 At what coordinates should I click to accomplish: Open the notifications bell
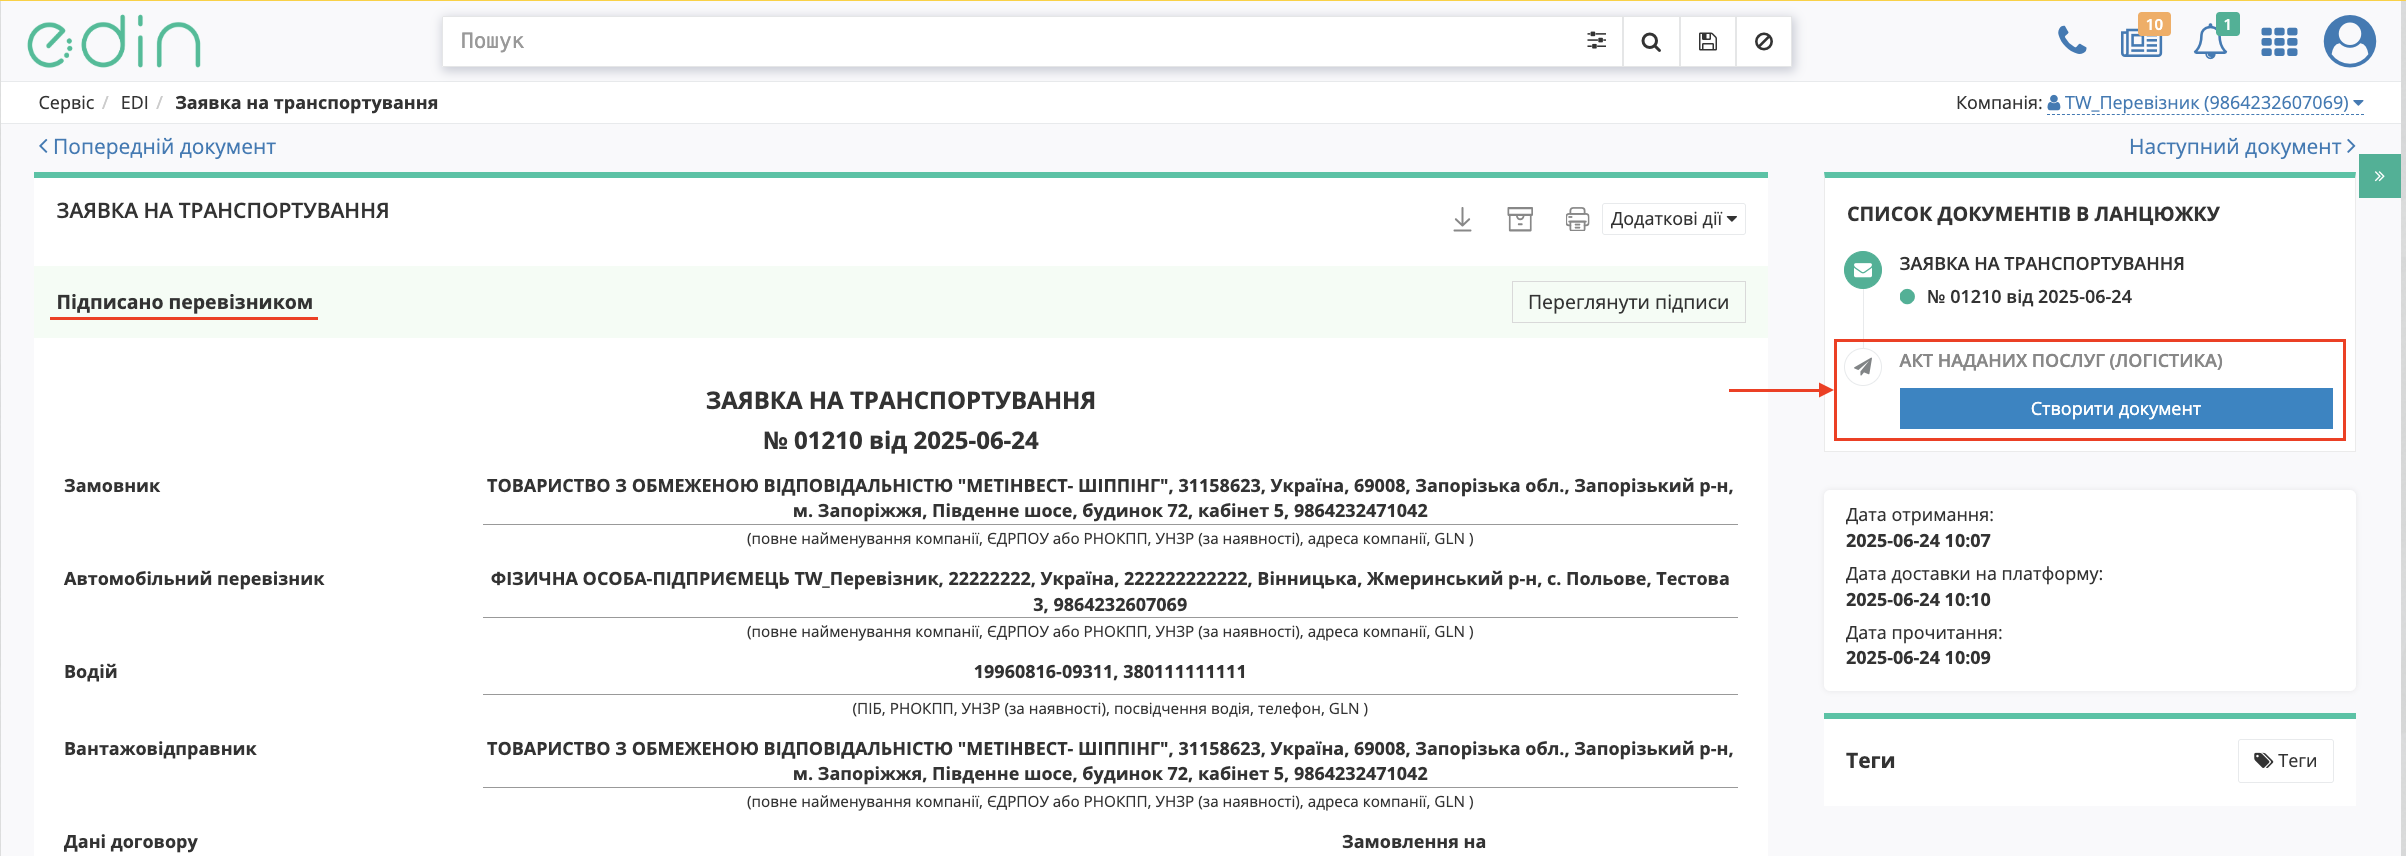[x=2210, y=42]
